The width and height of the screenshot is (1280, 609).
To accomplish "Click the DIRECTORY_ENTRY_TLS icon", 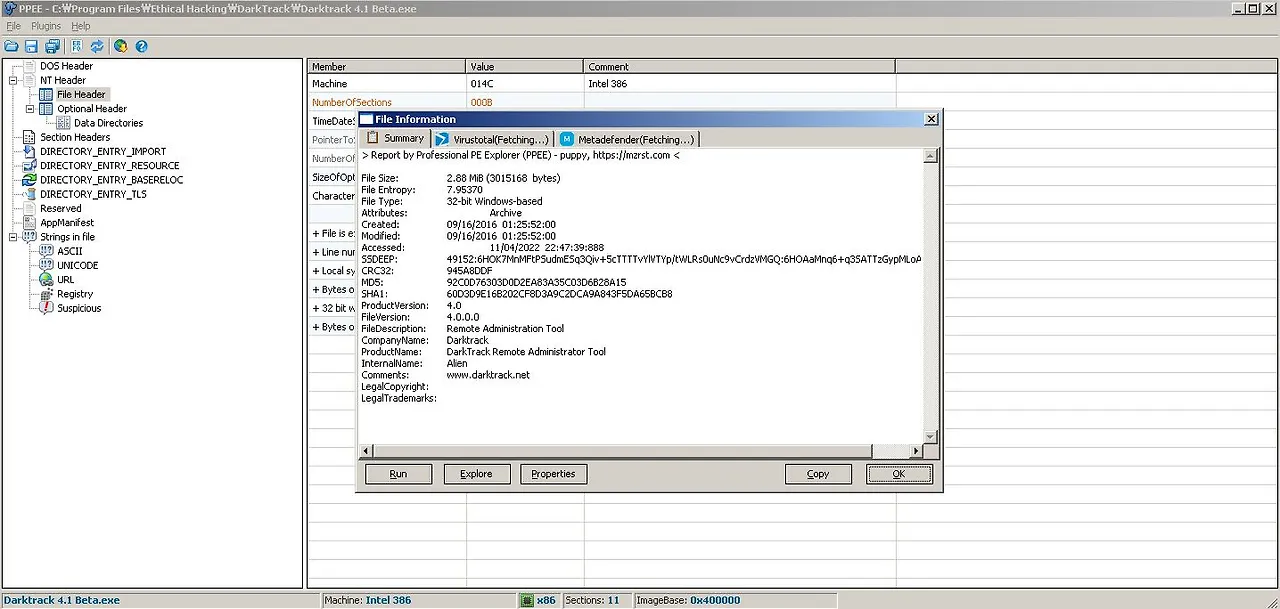I will [x=30, y=194].
